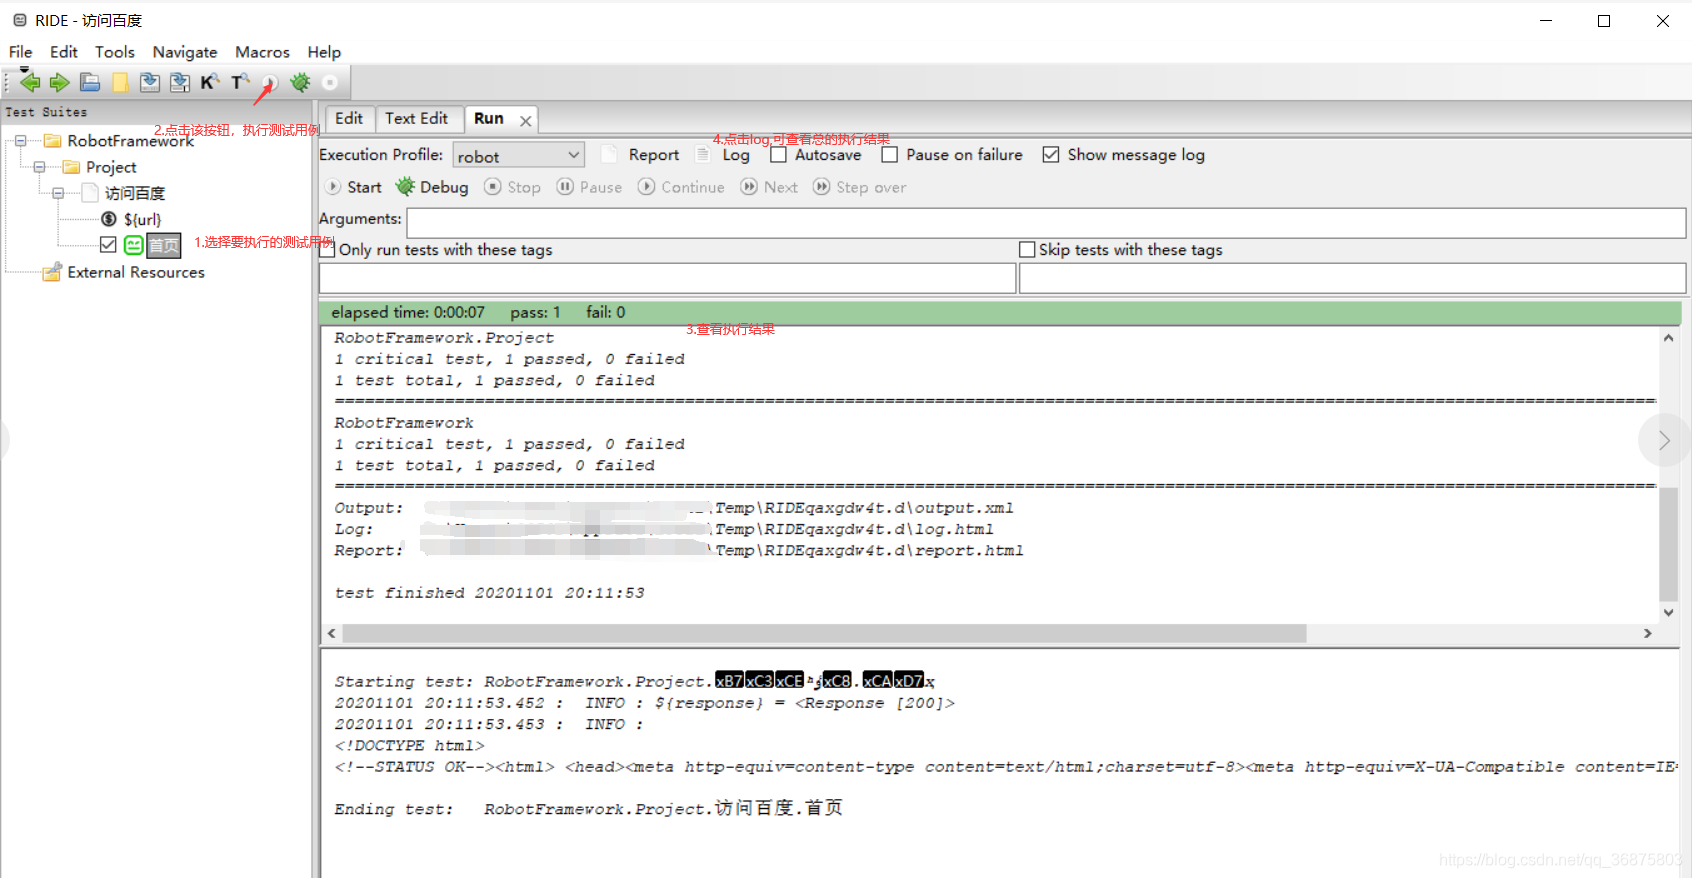Click the Pause icon in Run panel
The image size is (1692, 878).
pos(565,187)
